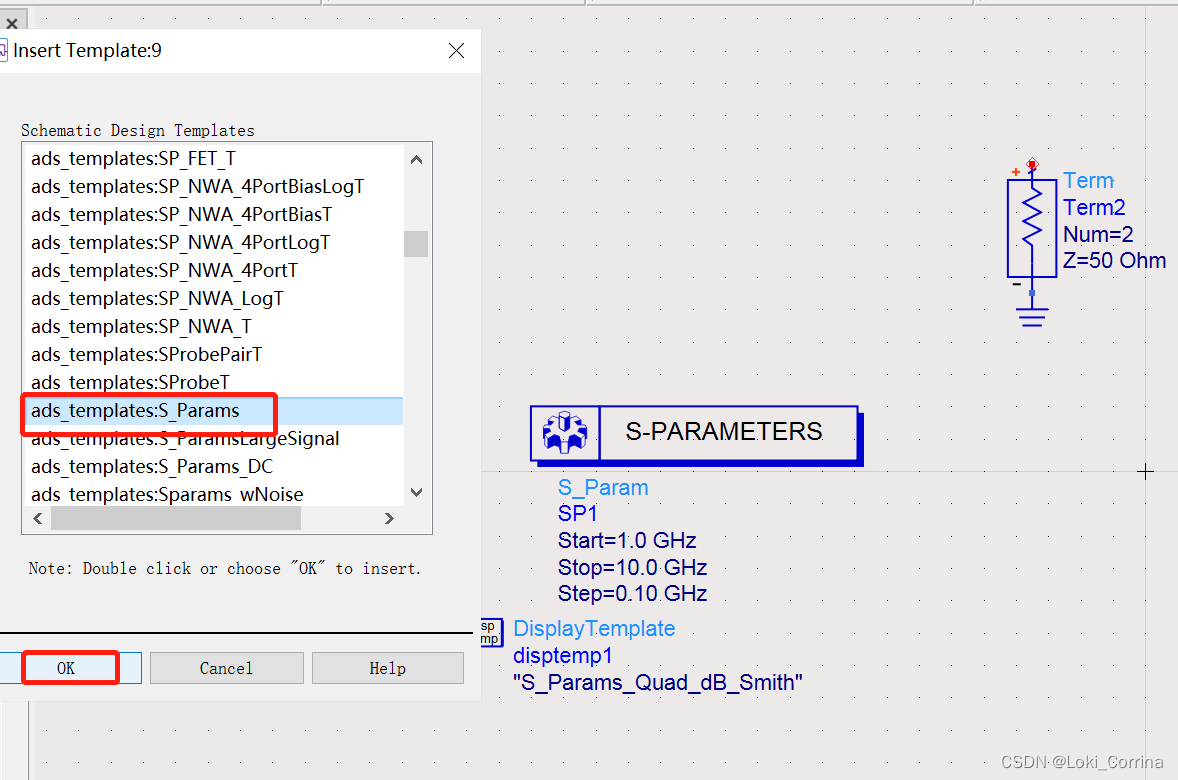Select the DisplayTemplate sp/mp icon

(x=491, y=632)
